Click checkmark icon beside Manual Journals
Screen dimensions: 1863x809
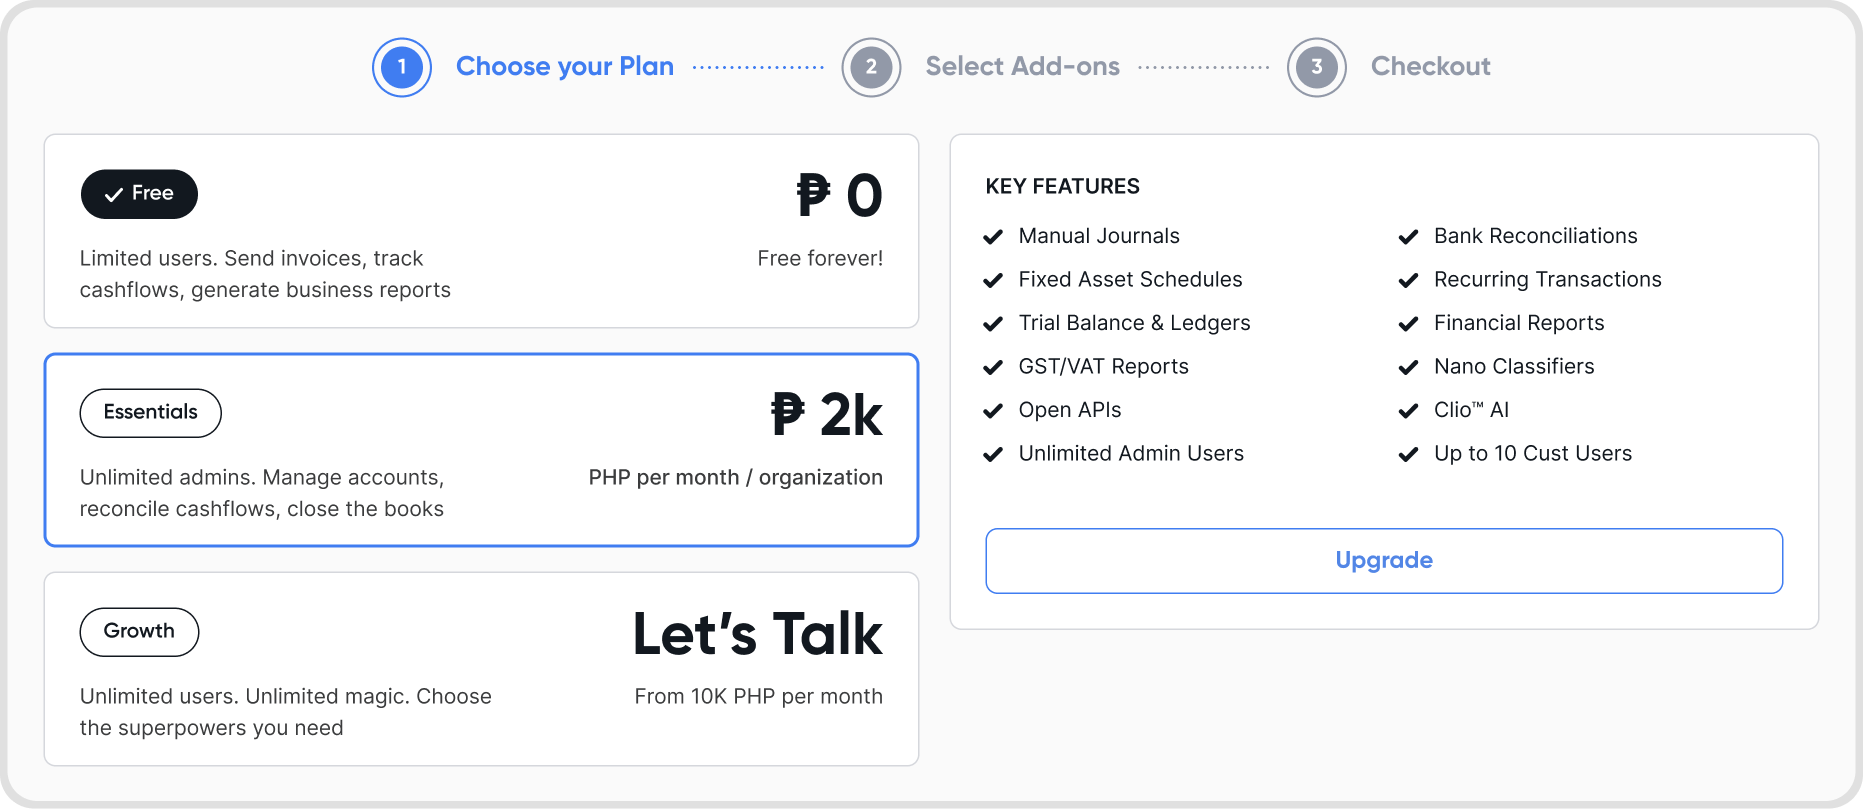point(993,237)
